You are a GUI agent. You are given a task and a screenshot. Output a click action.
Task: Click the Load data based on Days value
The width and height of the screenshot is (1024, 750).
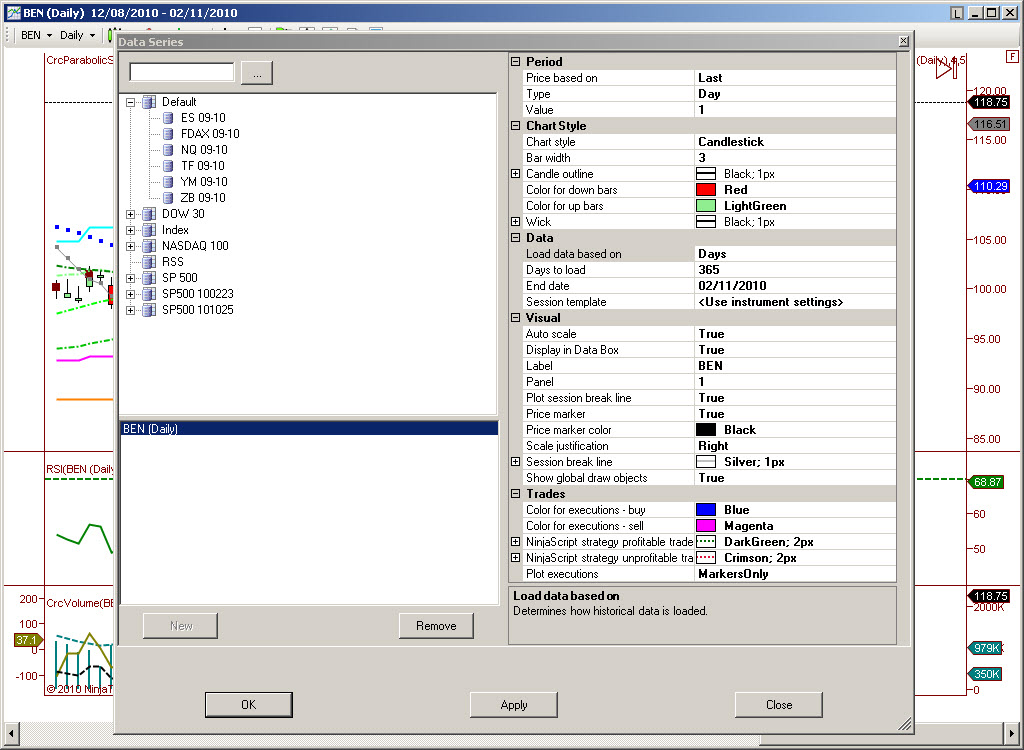[795, 253]
